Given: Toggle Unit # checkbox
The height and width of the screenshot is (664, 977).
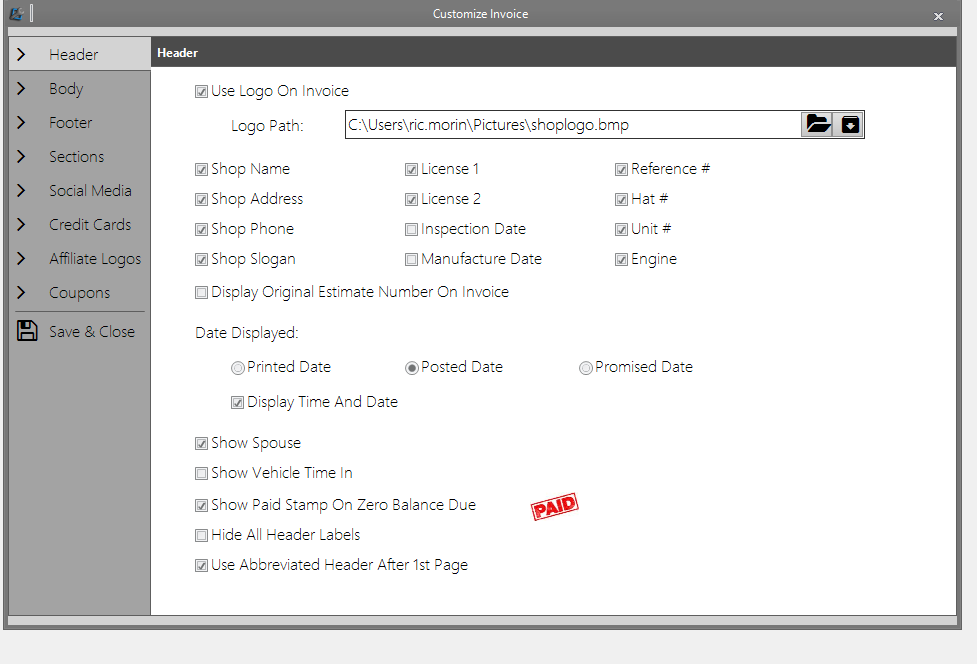Looking at the screenshot, I should (621, 229).
